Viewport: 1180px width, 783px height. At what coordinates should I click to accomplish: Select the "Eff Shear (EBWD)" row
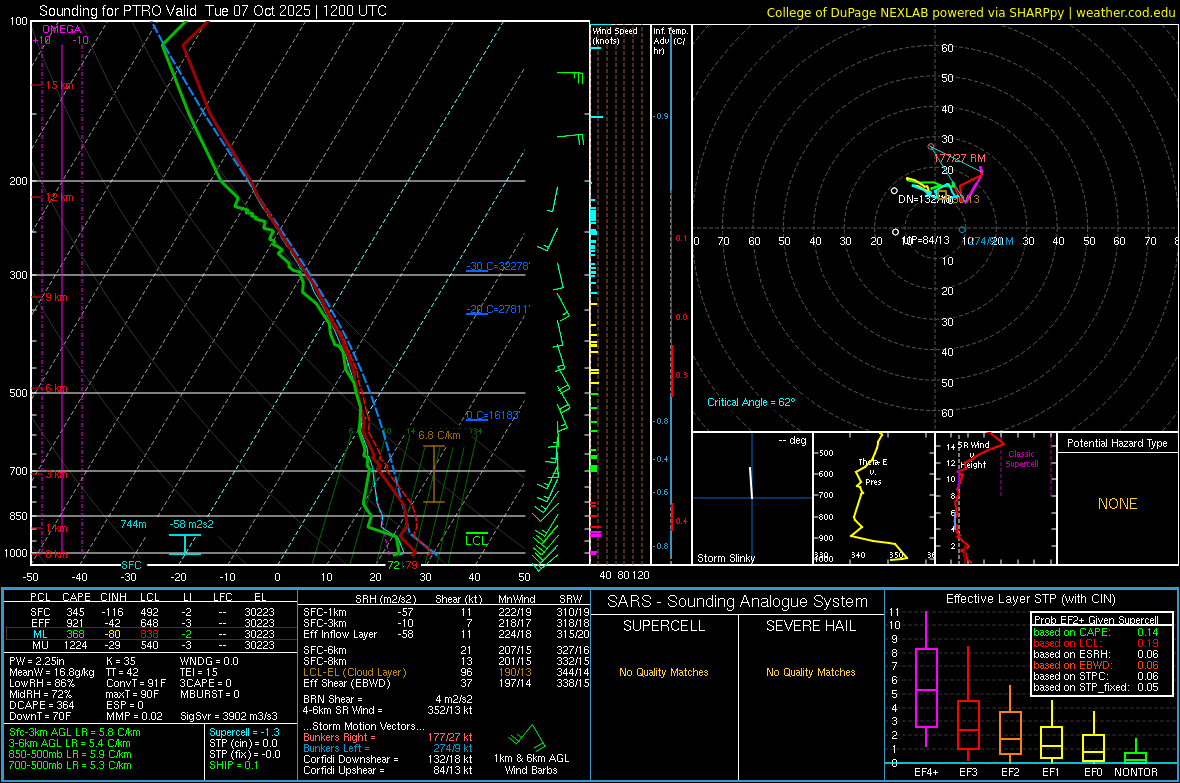[x=446, y=683]
